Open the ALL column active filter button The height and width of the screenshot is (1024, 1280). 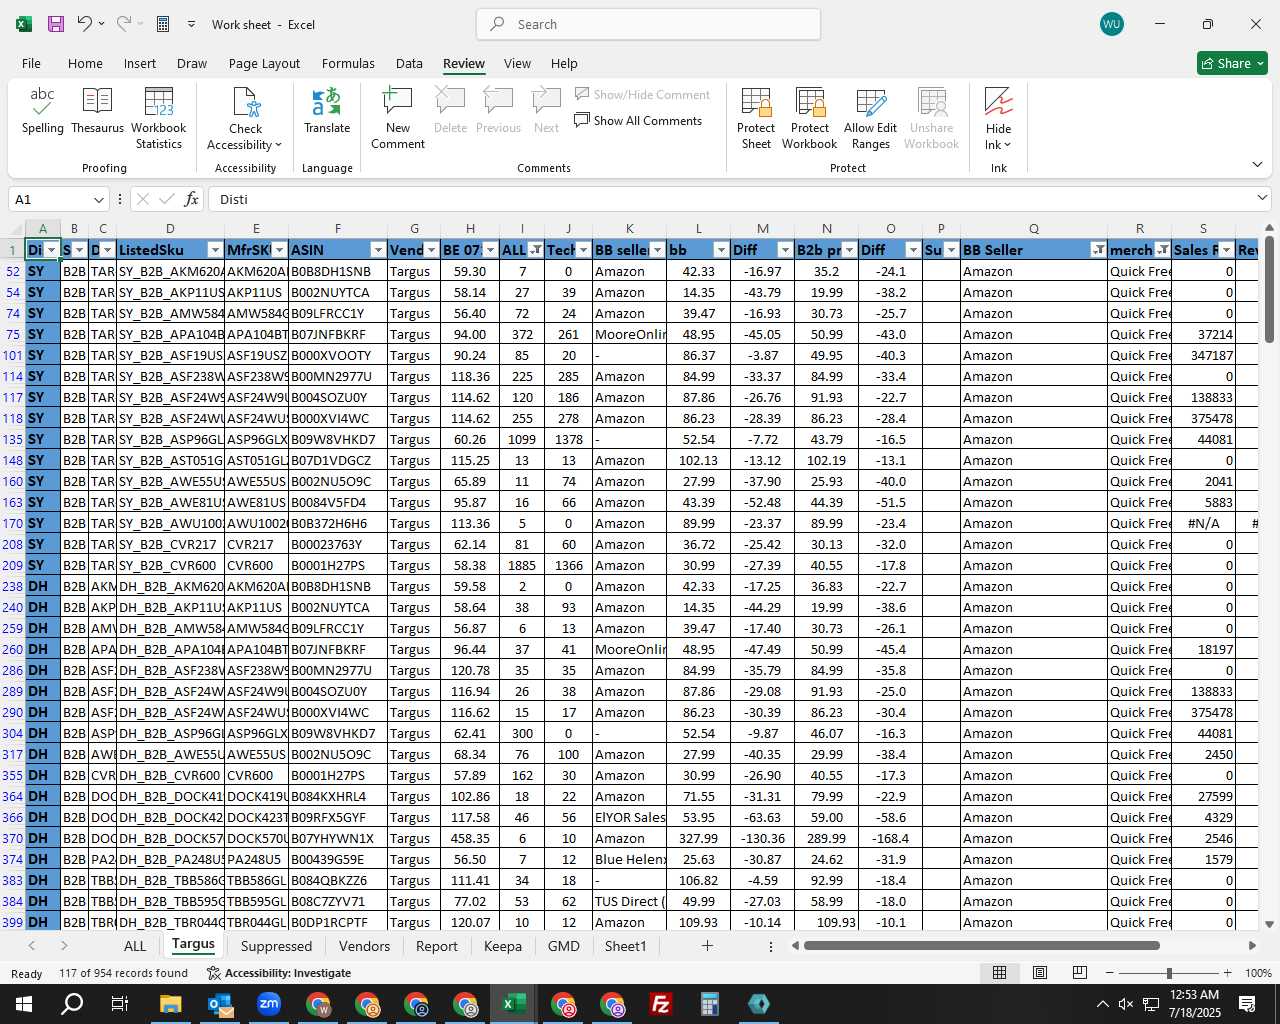536,249
